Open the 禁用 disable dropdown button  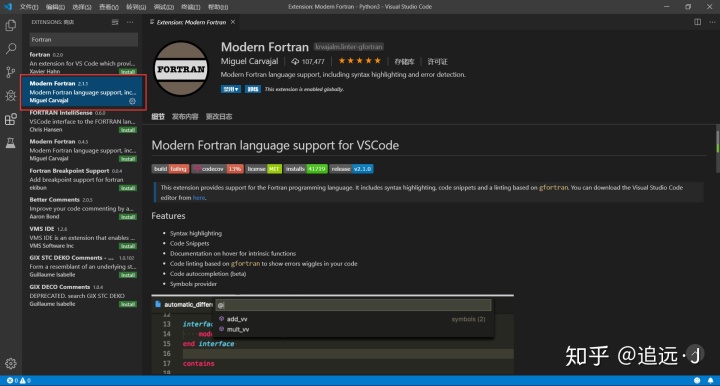231,89
